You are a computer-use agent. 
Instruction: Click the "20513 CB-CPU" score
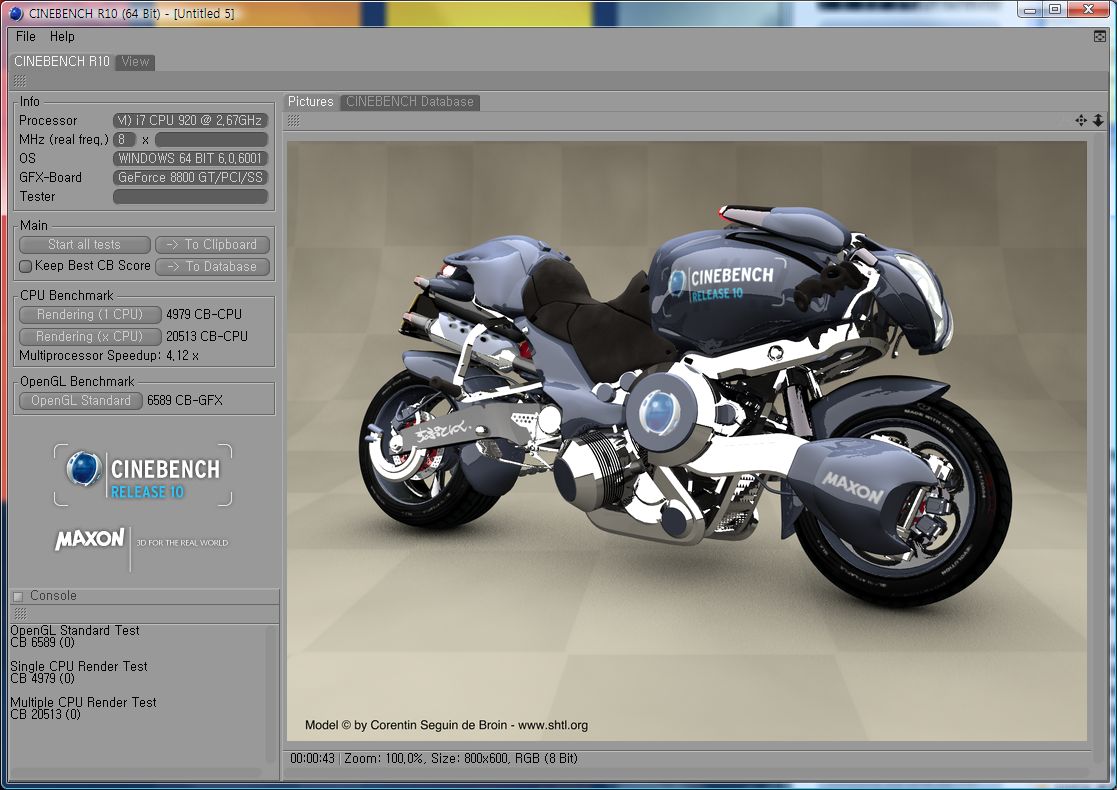[207, 336]
